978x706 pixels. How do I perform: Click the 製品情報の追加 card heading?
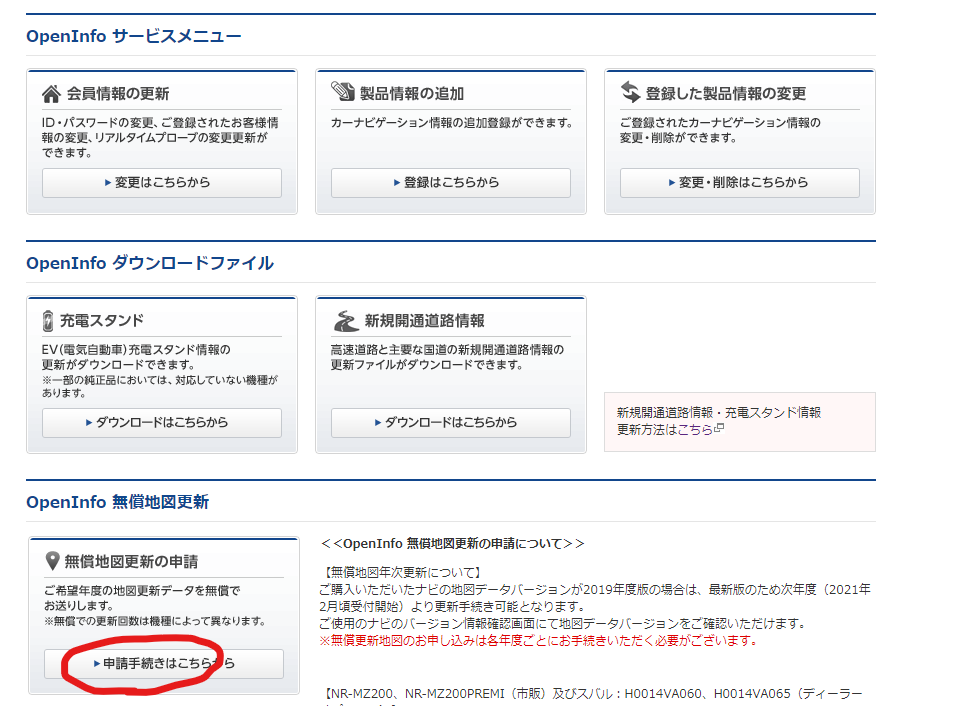tap(412, 94)
